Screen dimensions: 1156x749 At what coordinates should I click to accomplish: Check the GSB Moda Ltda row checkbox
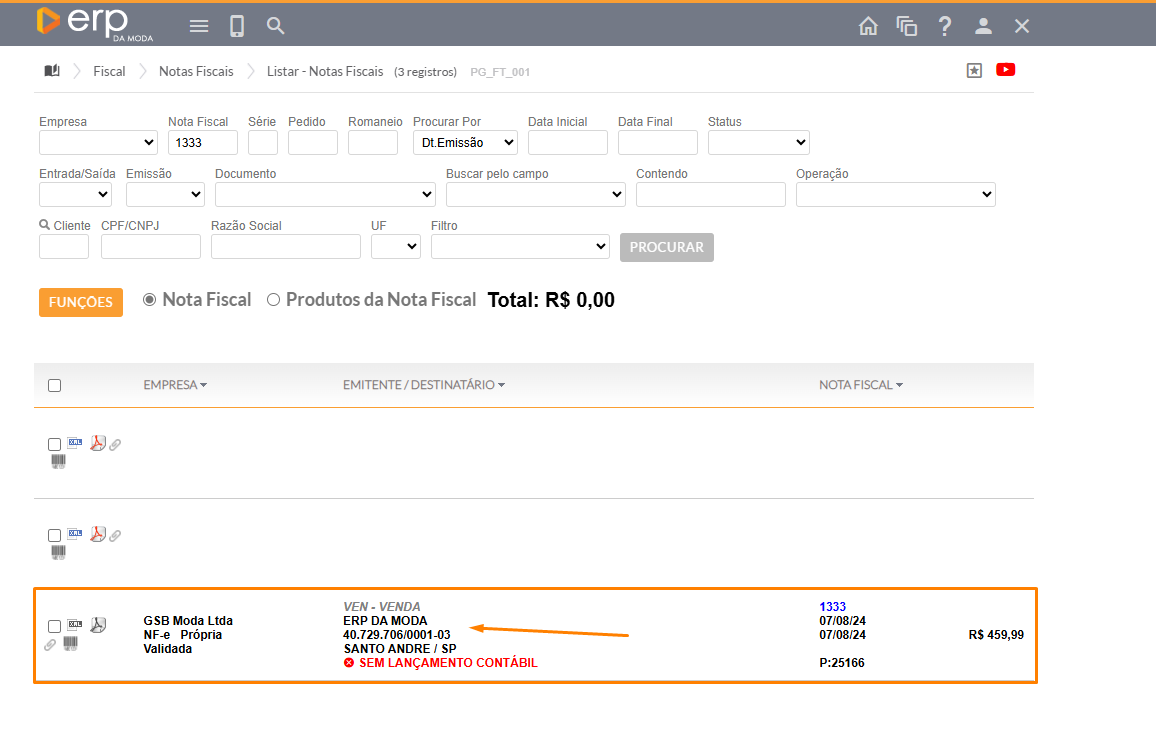[x=55, y=627]
